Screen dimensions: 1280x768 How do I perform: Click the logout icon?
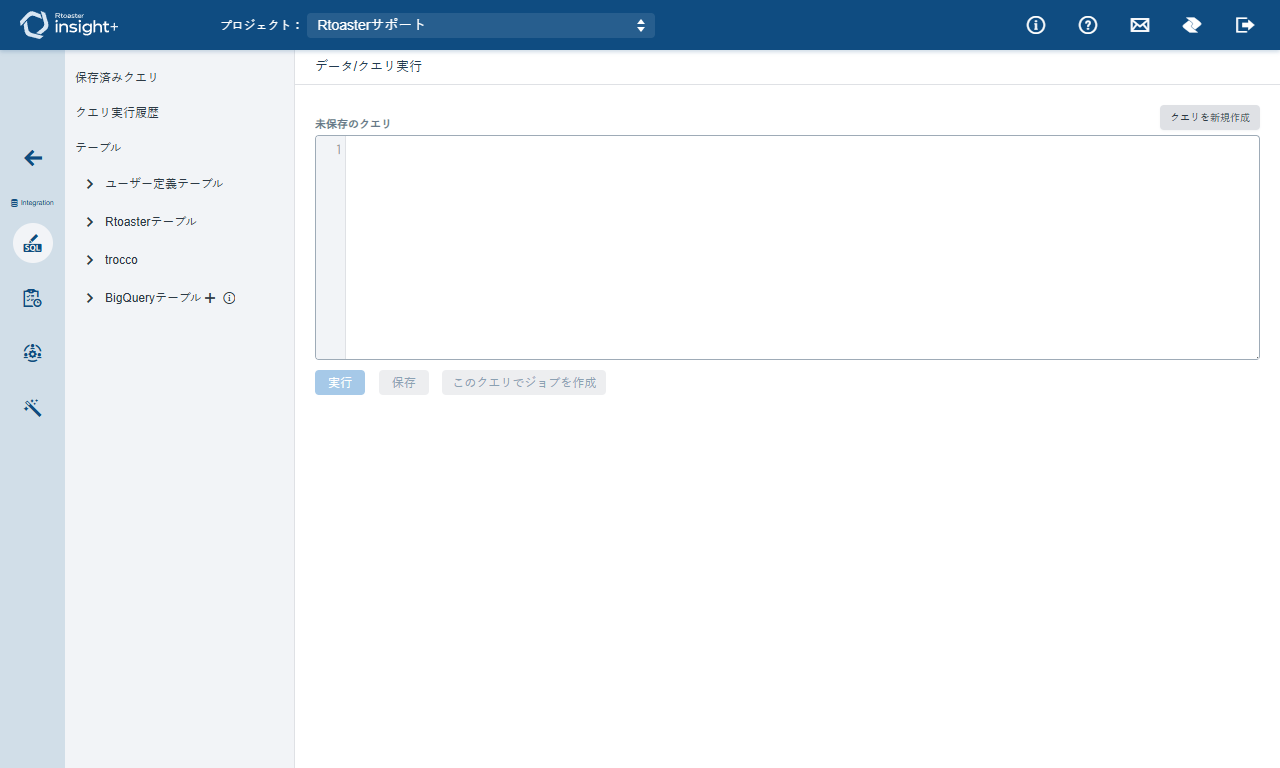click(x=1245, y=25)
